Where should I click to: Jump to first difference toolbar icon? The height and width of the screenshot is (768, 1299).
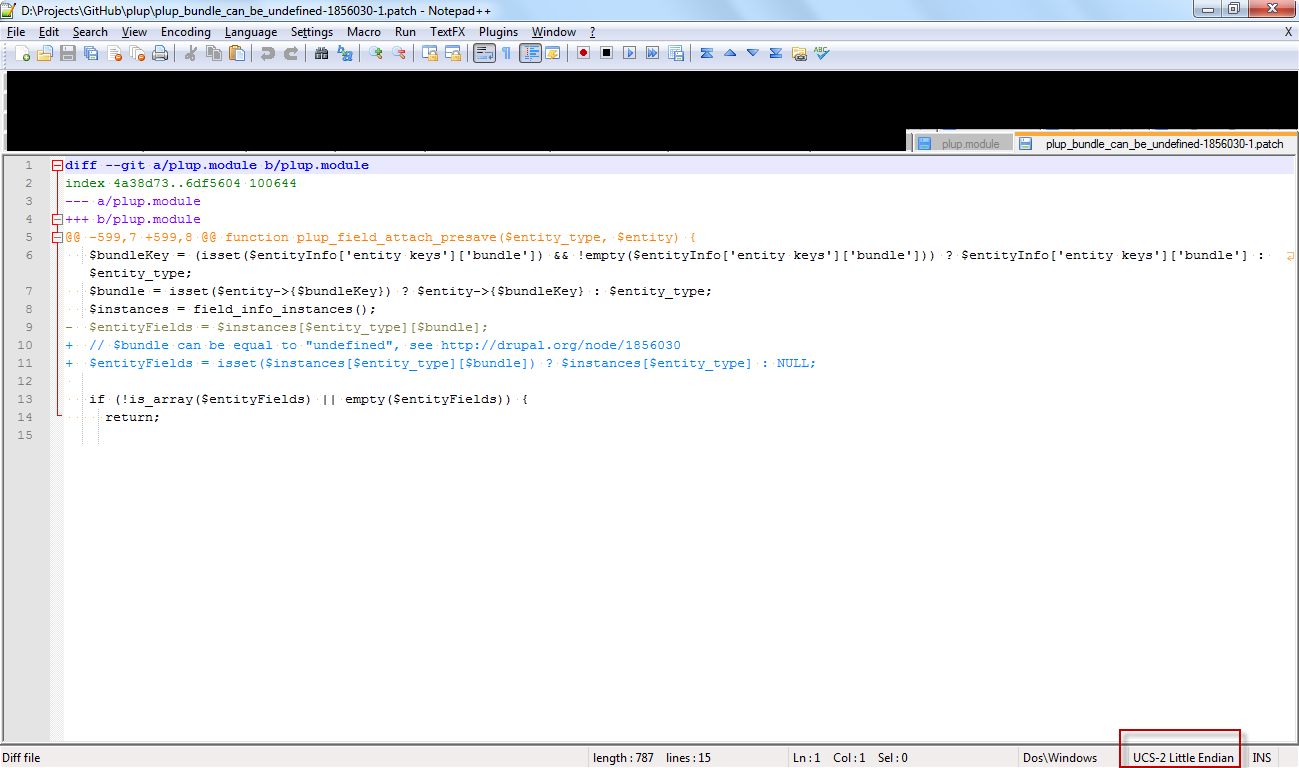(706, 53)
